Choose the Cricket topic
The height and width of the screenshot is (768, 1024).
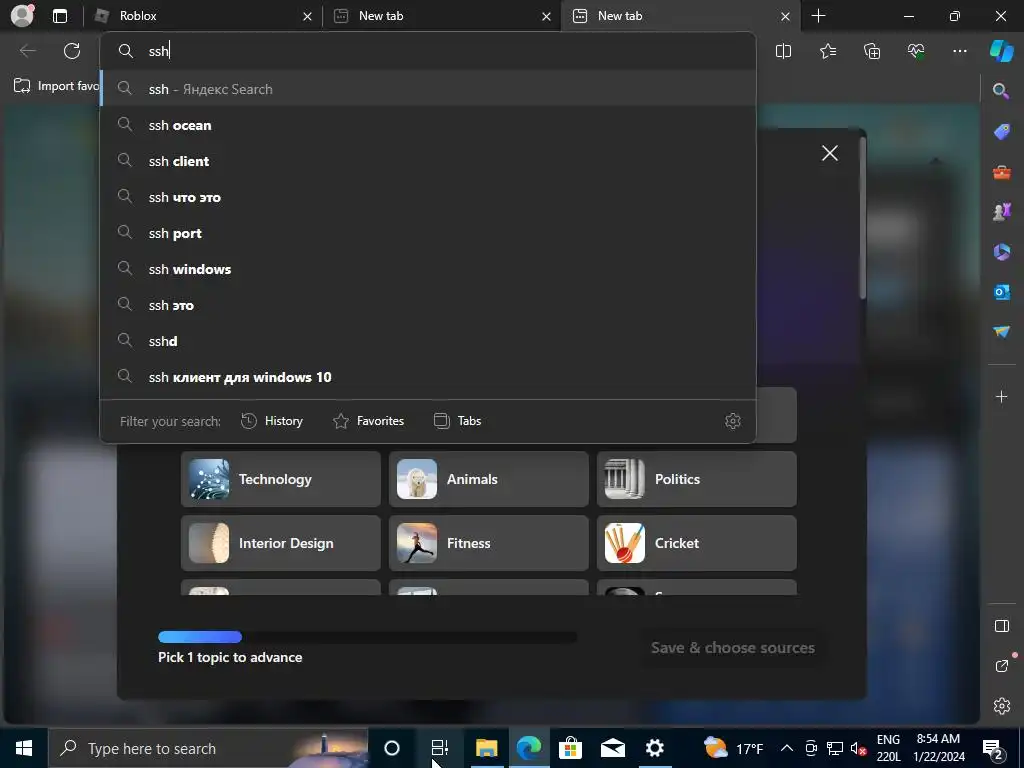pos(697,543)
